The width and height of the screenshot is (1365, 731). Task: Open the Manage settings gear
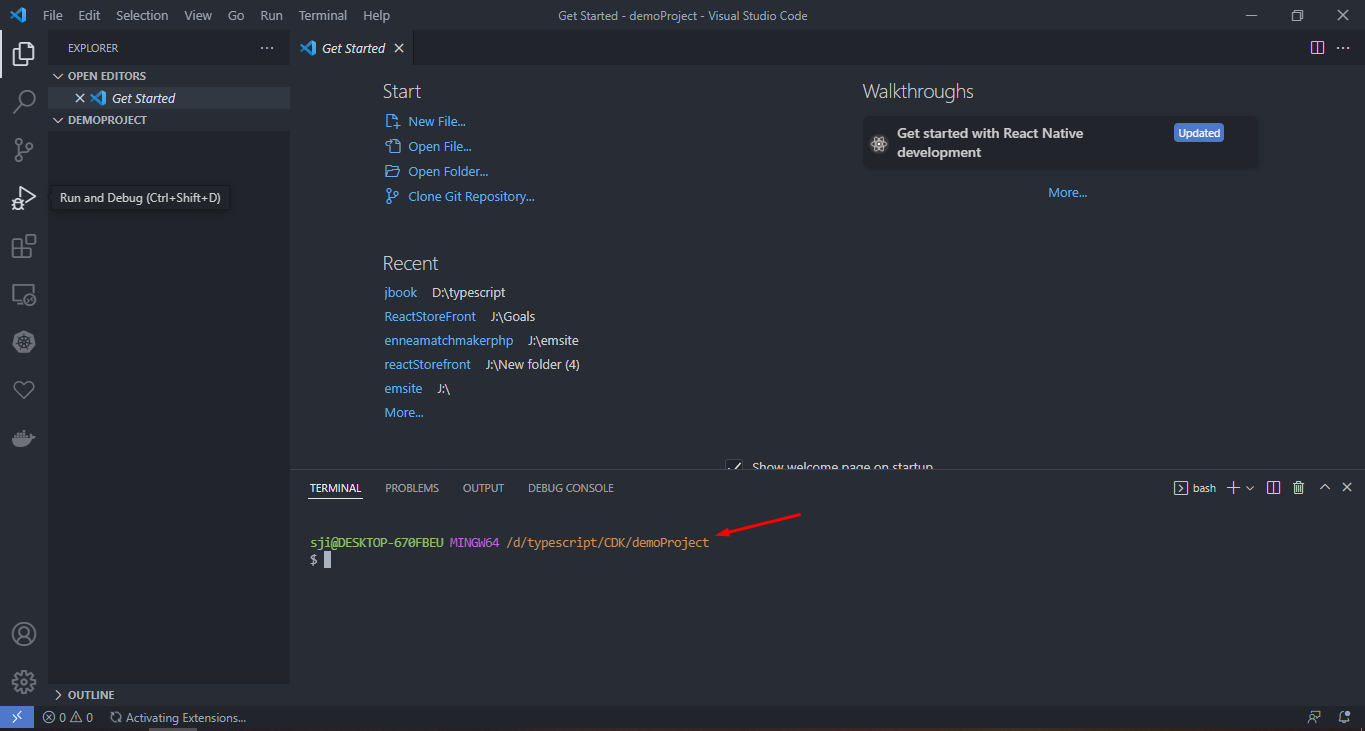[23, 681]
